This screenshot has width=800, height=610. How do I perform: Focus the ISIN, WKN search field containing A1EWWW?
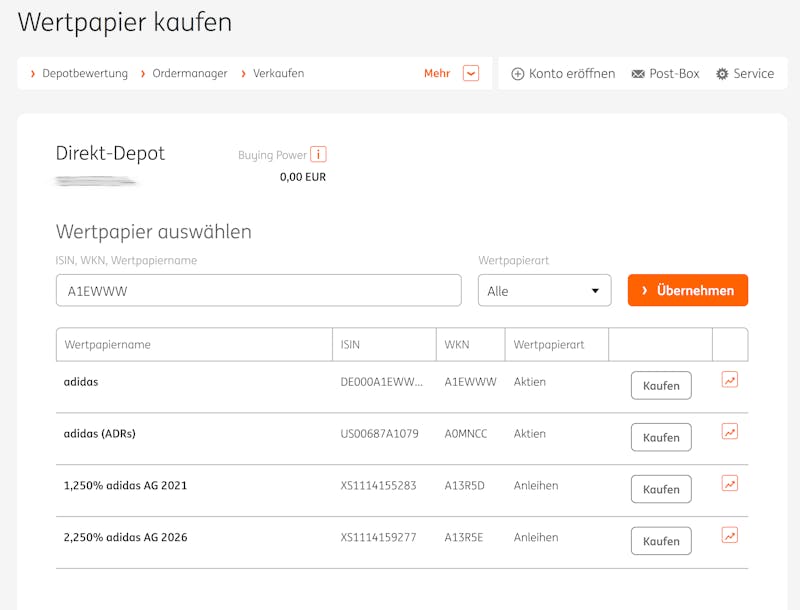pyautogui.click(x=259, y=291)
